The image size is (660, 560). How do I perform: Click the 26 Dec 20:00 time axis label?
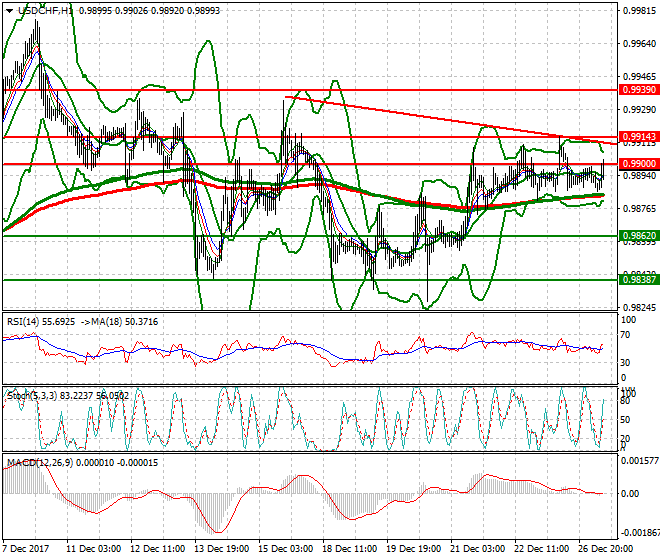pos(605,549)
